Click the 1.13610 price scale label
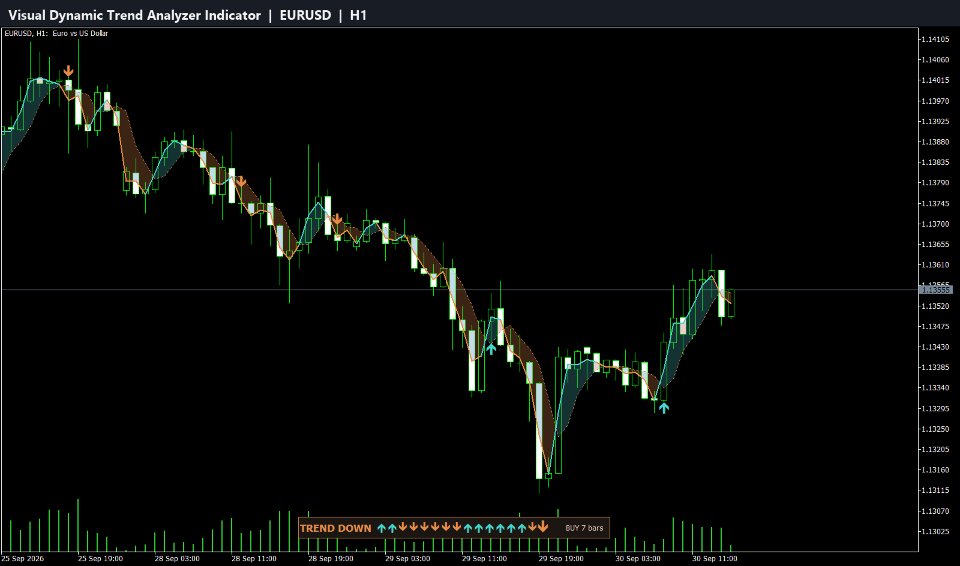 pos(937,265)
